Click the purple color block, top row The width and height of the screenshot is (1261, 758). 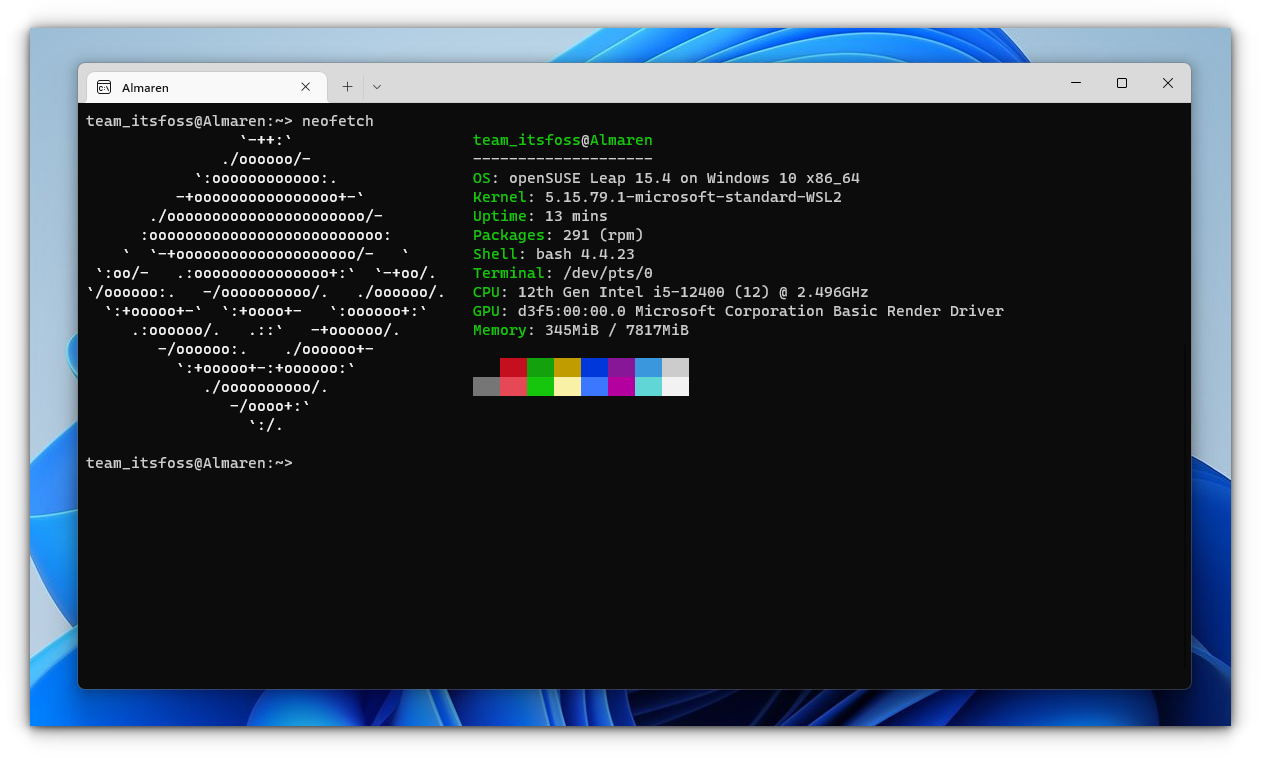pos(621,367)
